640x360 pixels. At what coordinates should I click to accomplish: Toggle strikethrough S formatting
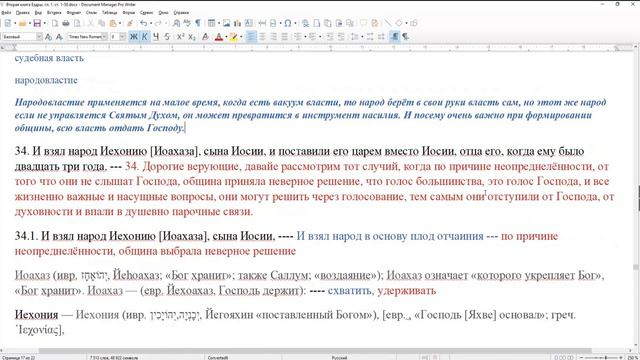[167, 37]
